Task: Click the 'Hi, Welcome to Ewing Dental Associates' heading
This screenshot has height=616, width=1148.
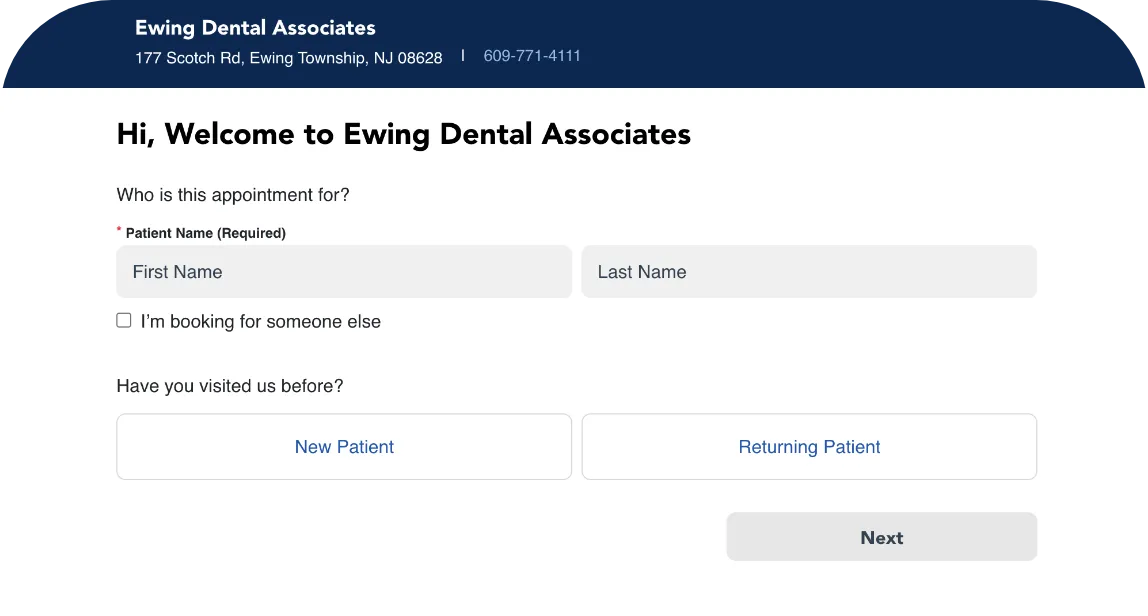Action: pos(403,134)
